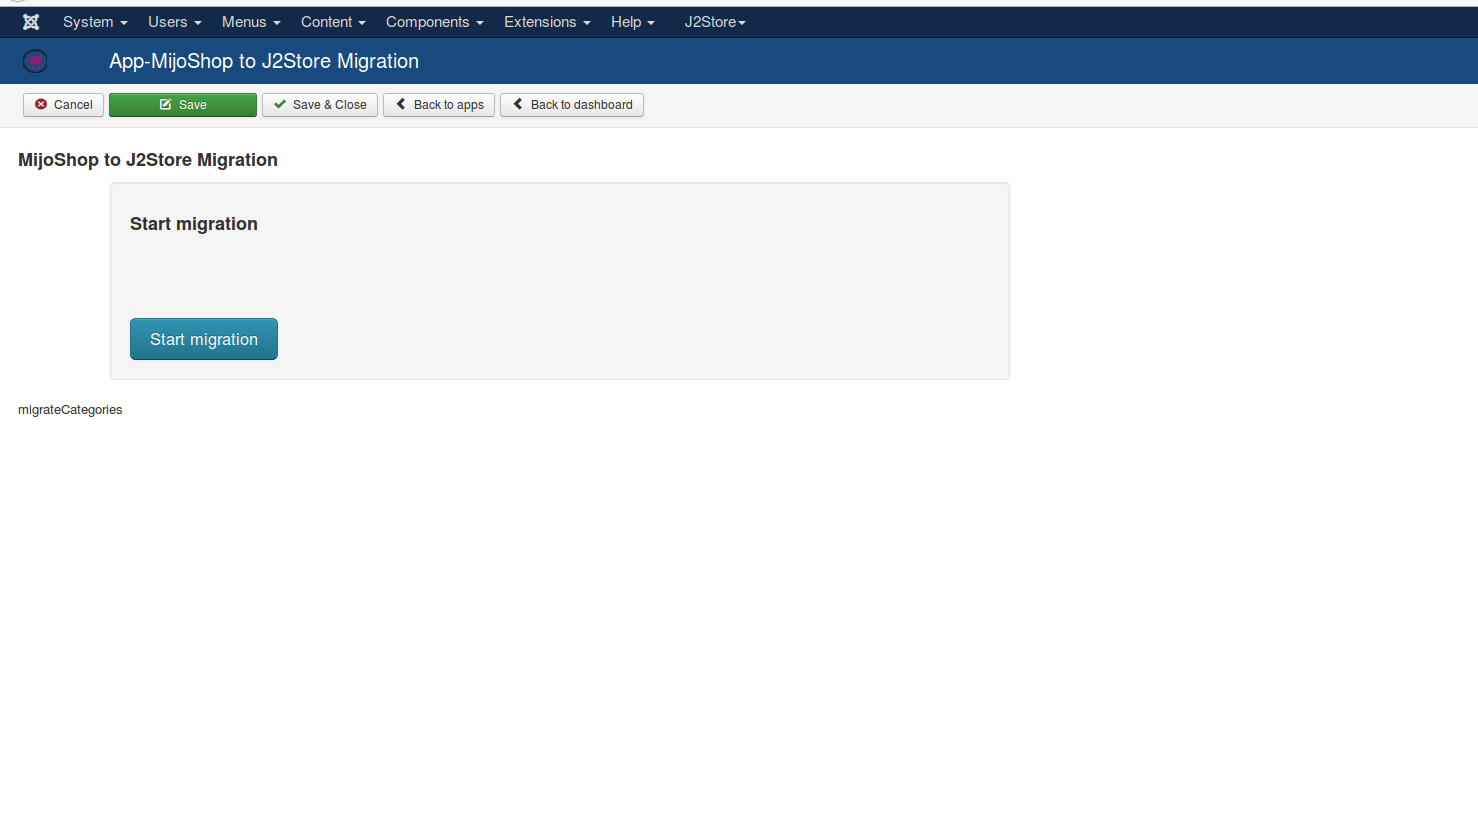Expand the Components menu

pos(435,22)
